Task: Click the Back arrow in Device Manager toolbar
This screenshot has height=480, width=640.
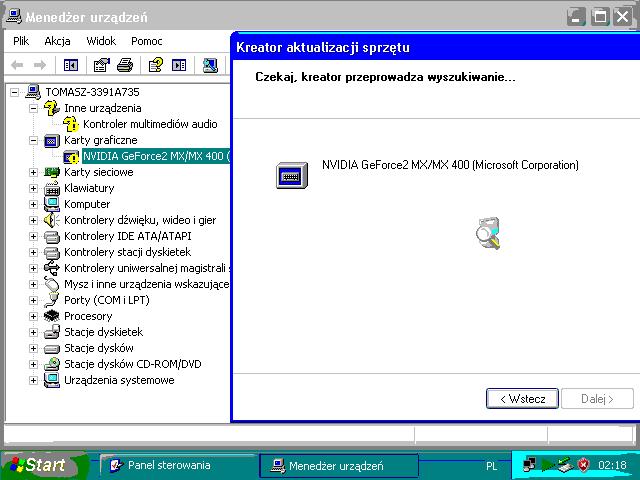Action: 17,65
